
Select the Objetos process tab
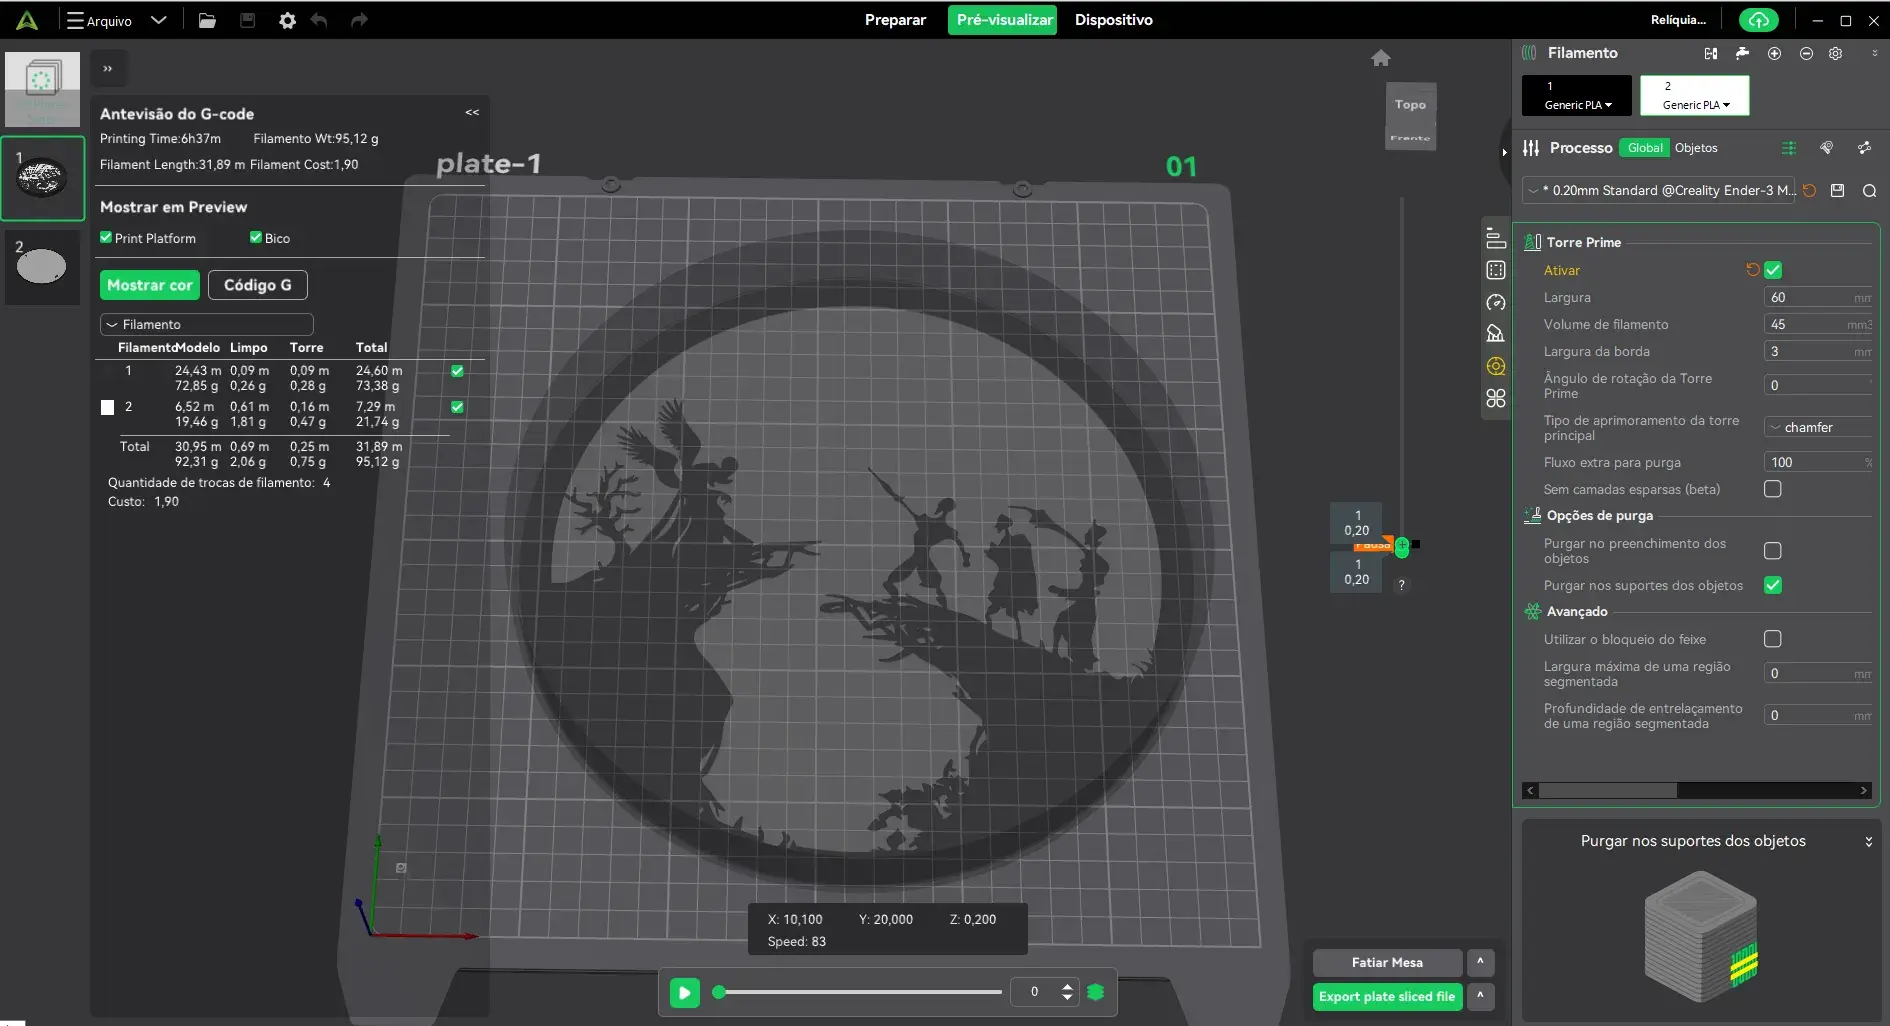click(x=1696, y=148)
